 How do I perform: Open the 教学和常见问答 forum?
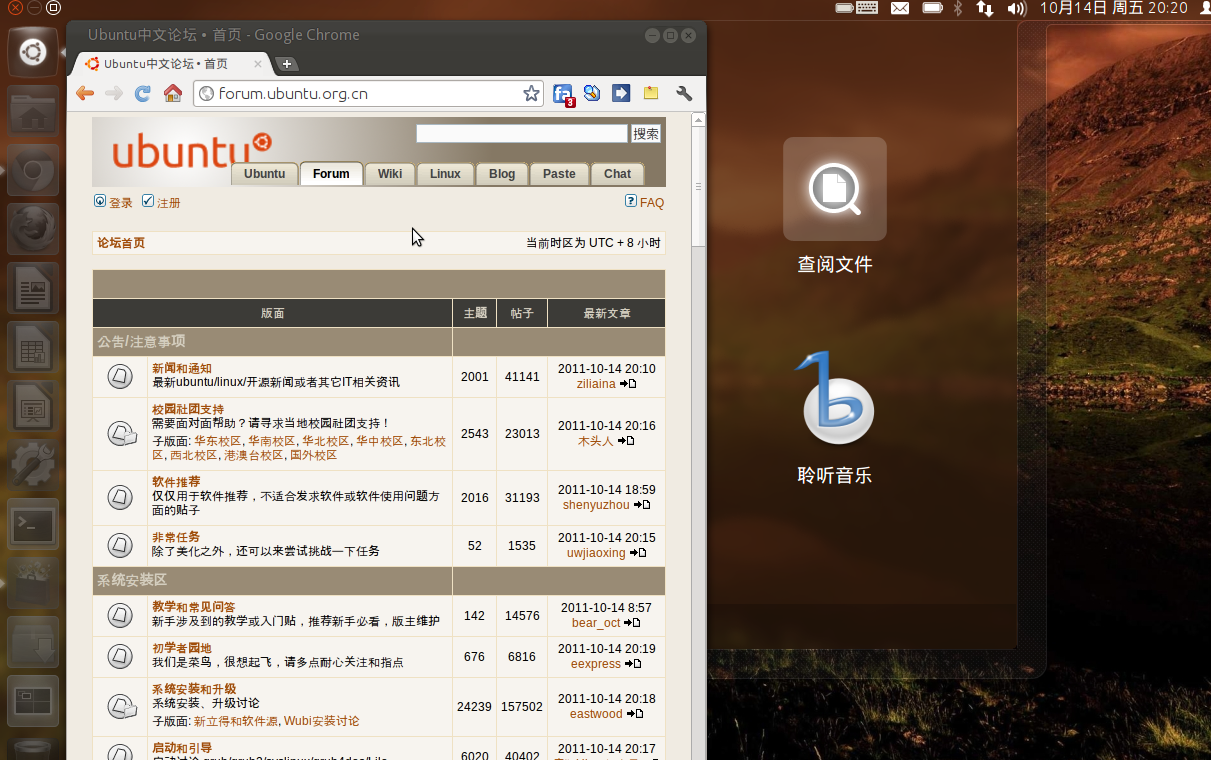click(194, 607)
